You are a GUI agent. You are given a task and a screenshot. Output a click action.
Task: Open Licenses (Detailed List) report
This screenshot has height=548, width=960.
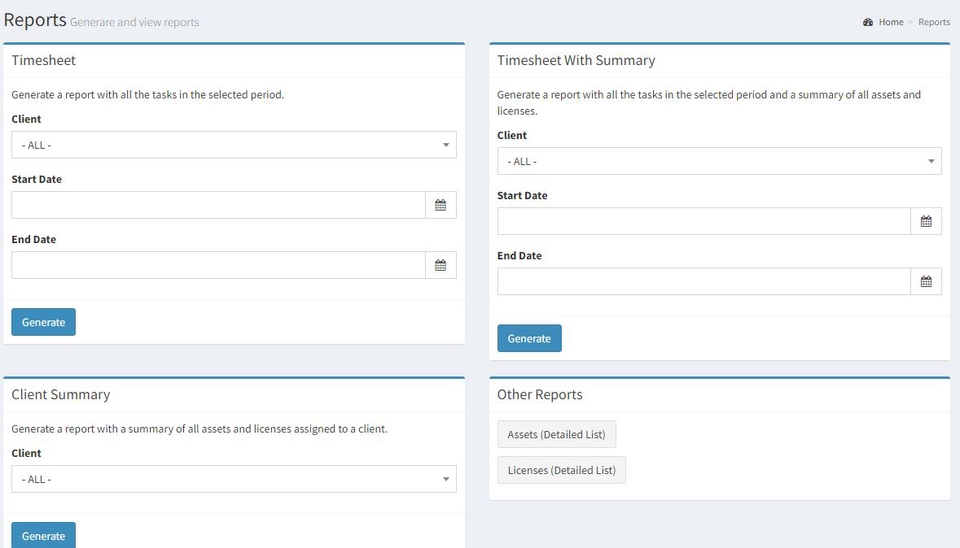click(x=561, y=470)
